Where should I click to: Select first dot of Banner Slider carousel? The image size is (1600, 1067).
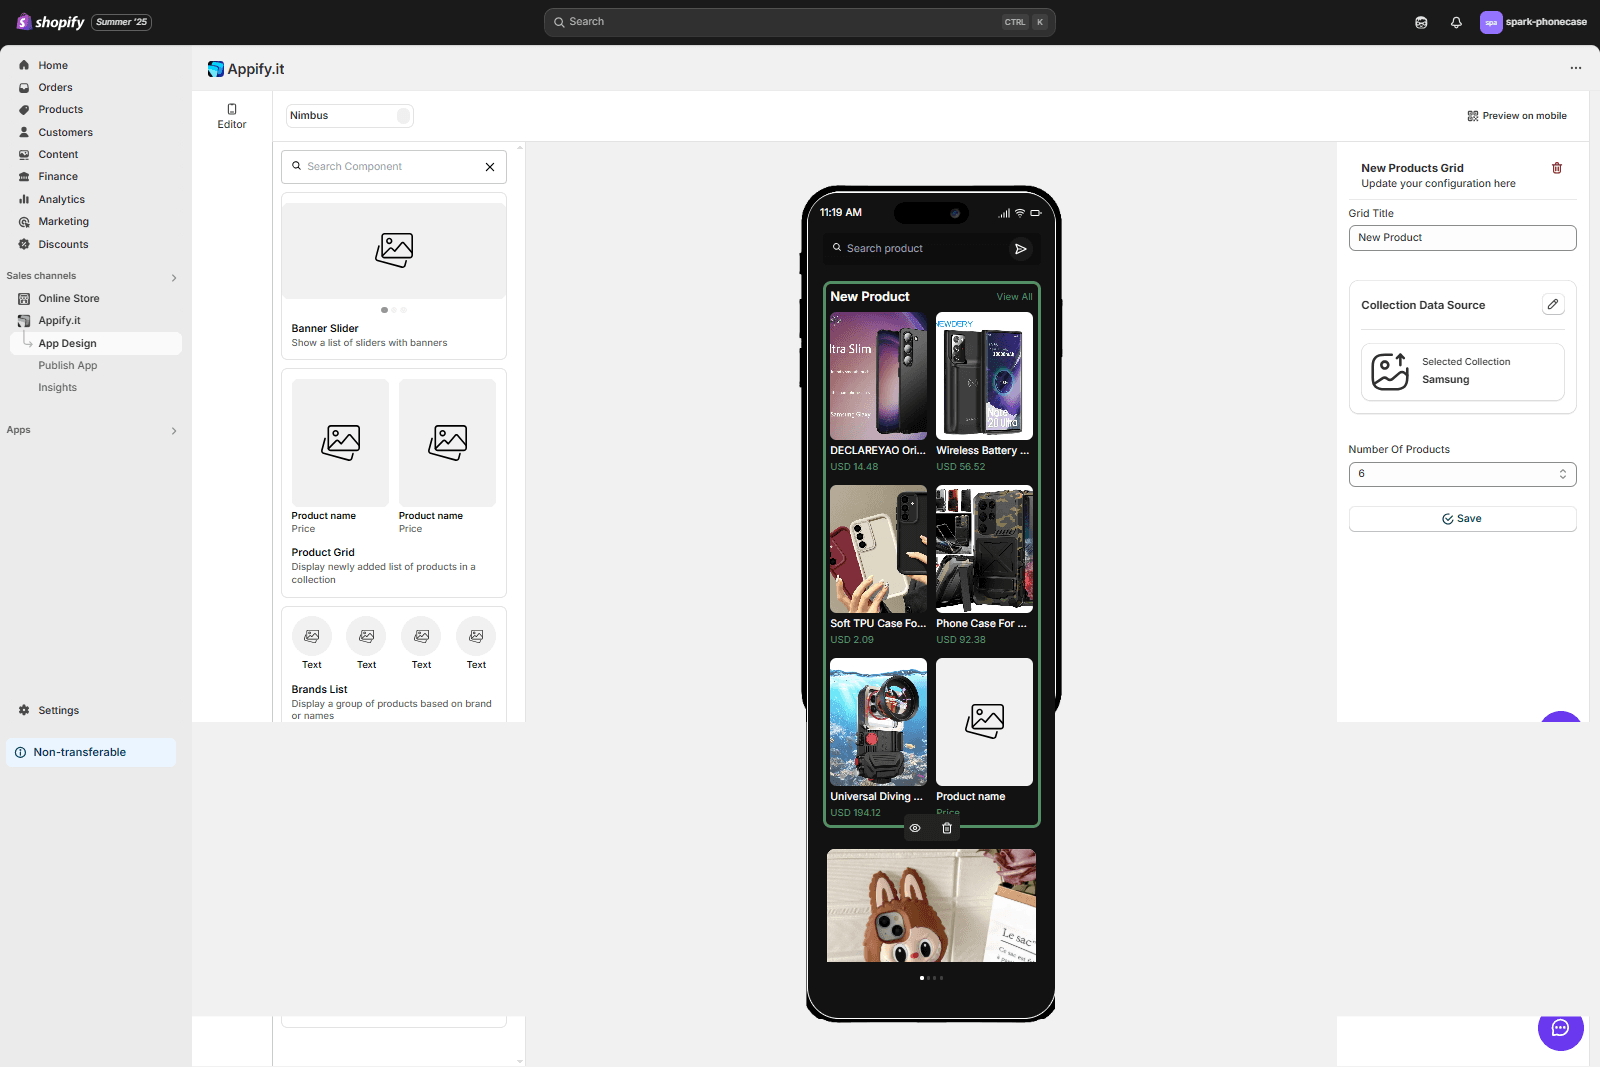pyautogui.click(x=384, y=310)
